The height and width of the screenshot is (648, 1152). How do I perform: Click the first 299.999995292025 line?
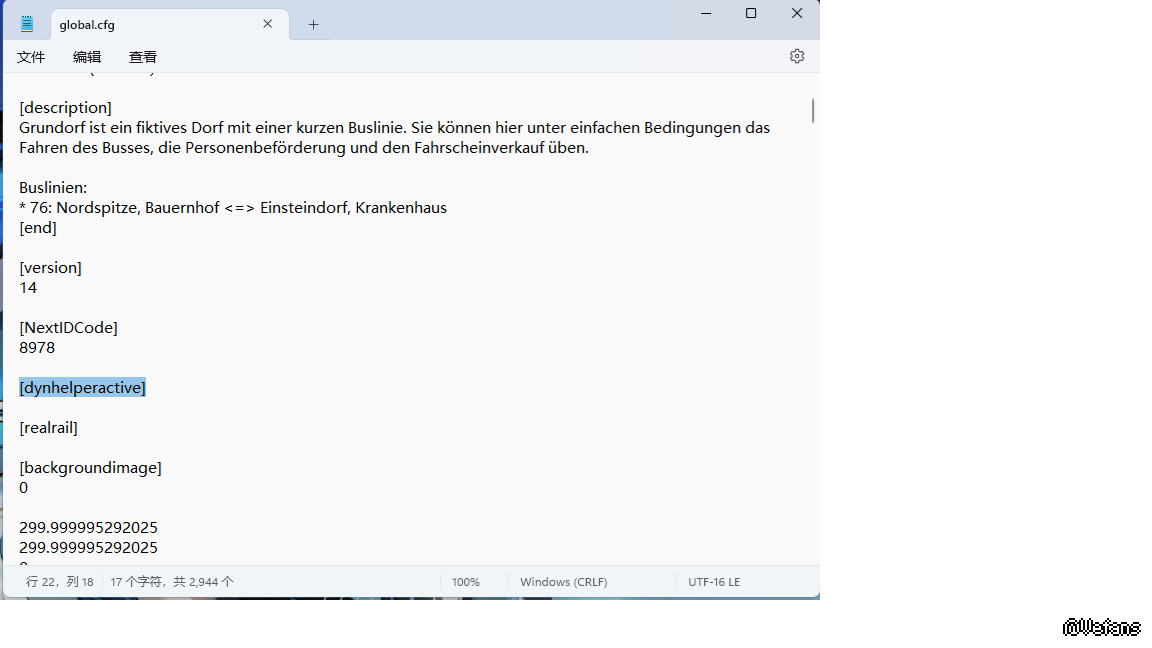coord(88,528)
